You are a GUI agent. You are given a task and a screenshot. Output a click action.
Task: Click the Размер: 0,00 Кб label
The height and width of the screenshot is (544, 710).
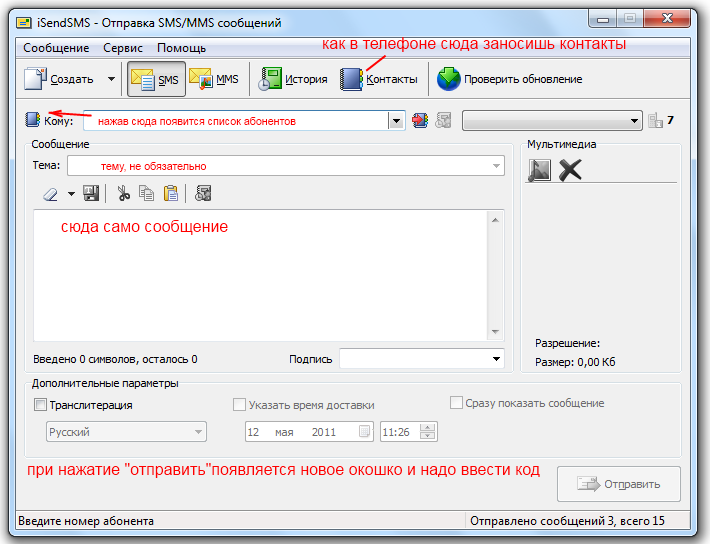(x=575, y=362)
